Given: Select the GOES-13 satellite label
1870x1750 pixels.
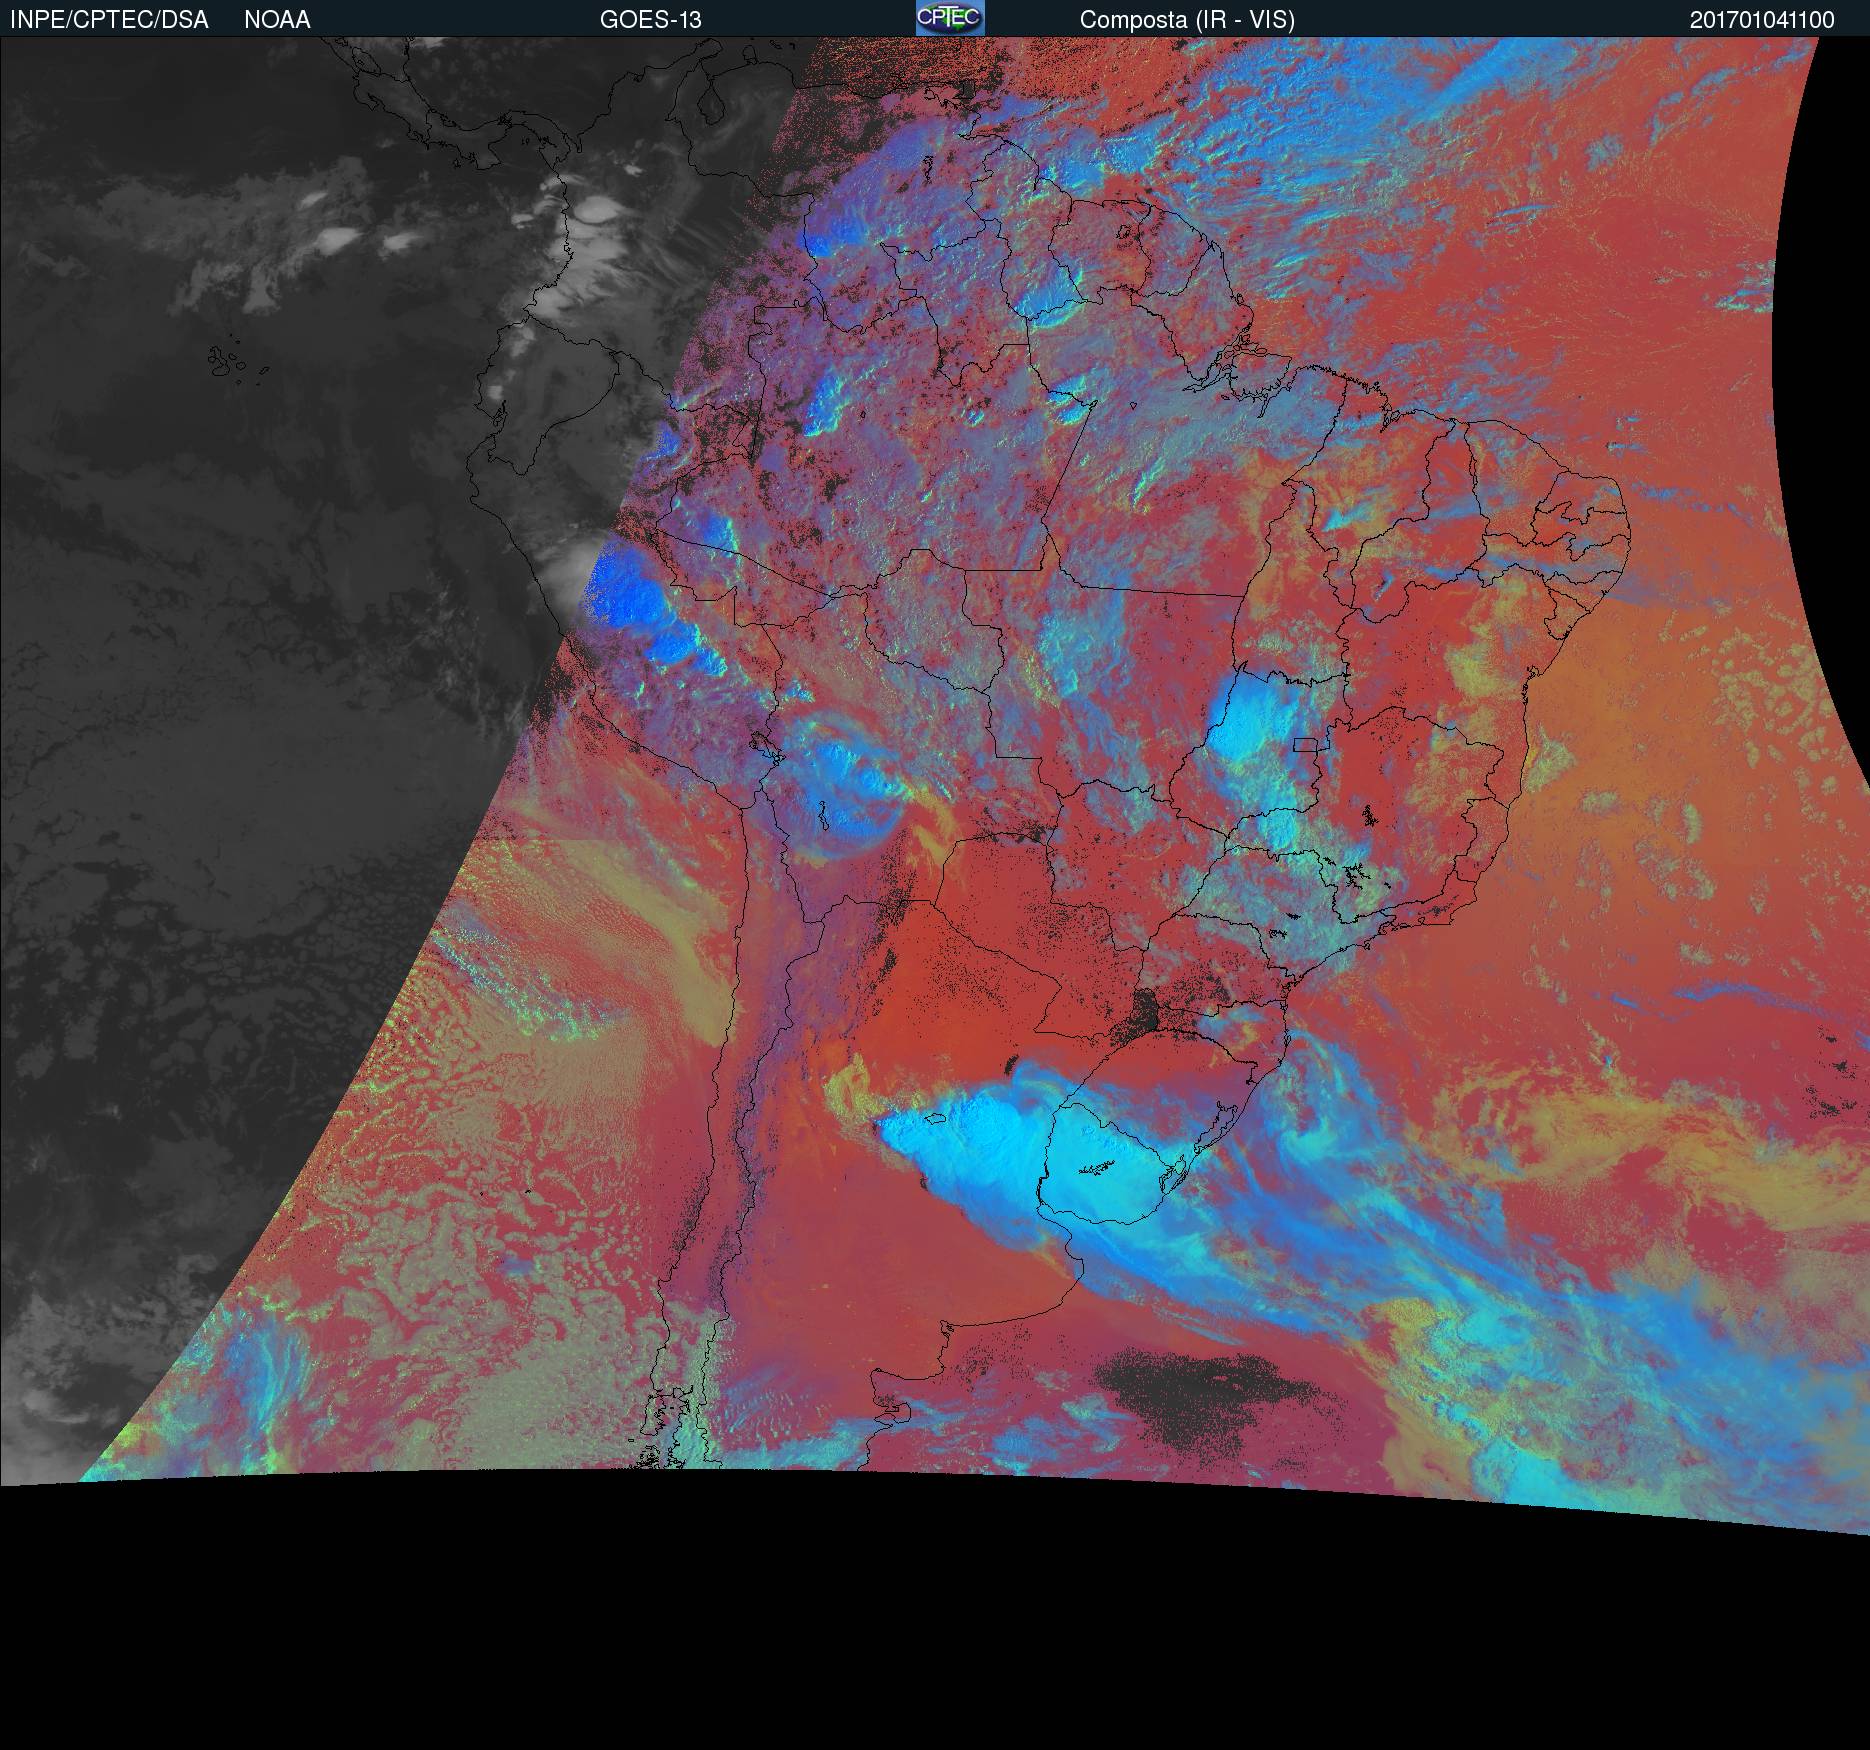Looking at the screenshot, I should click(x=650, y=20).
